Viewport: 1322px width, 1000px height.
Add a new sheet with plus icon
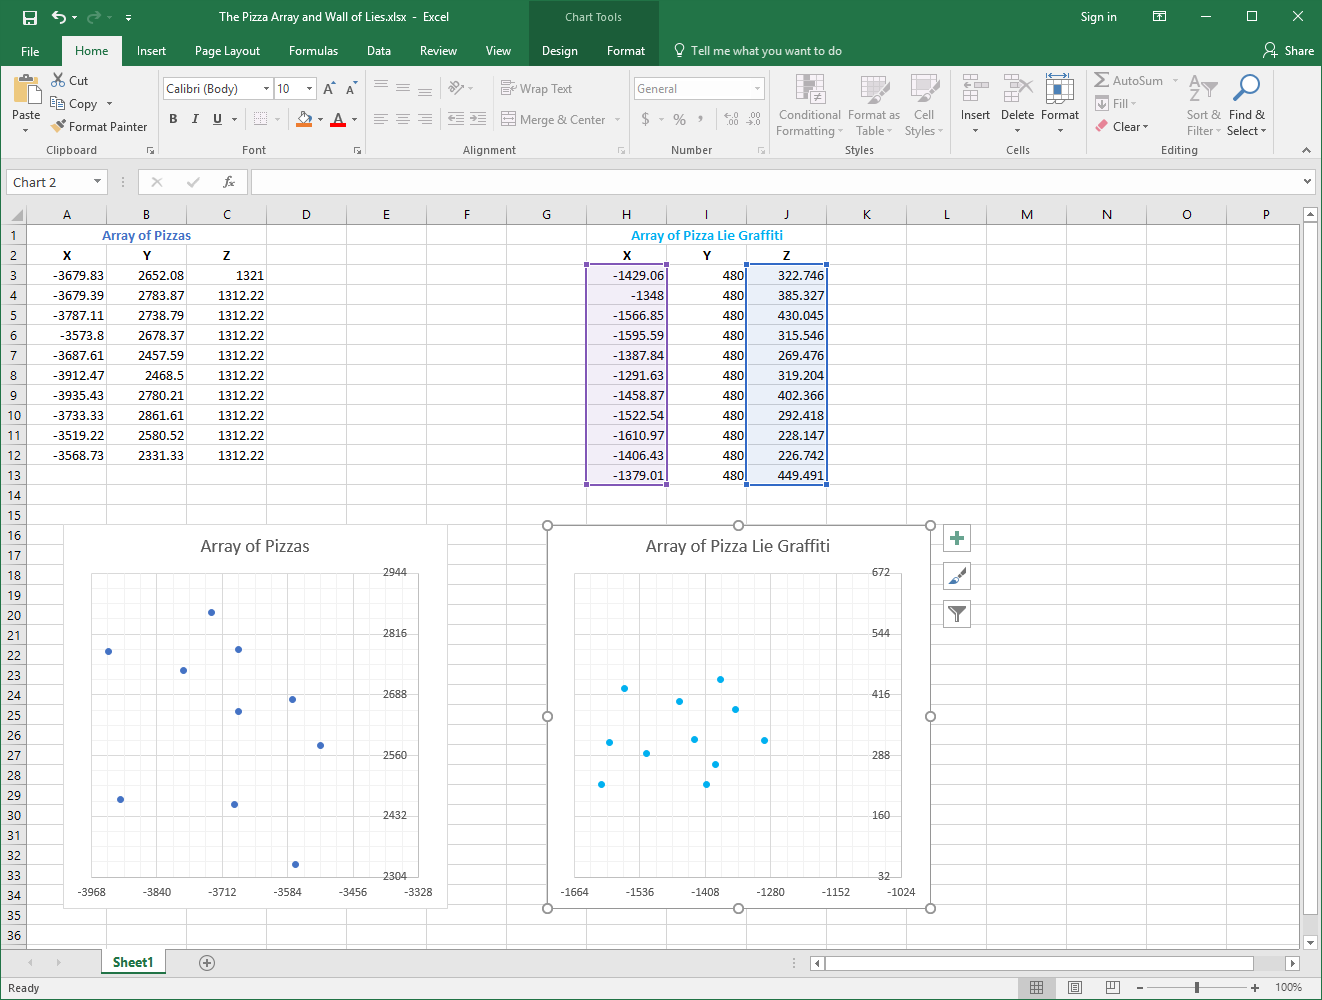point(207,963)
